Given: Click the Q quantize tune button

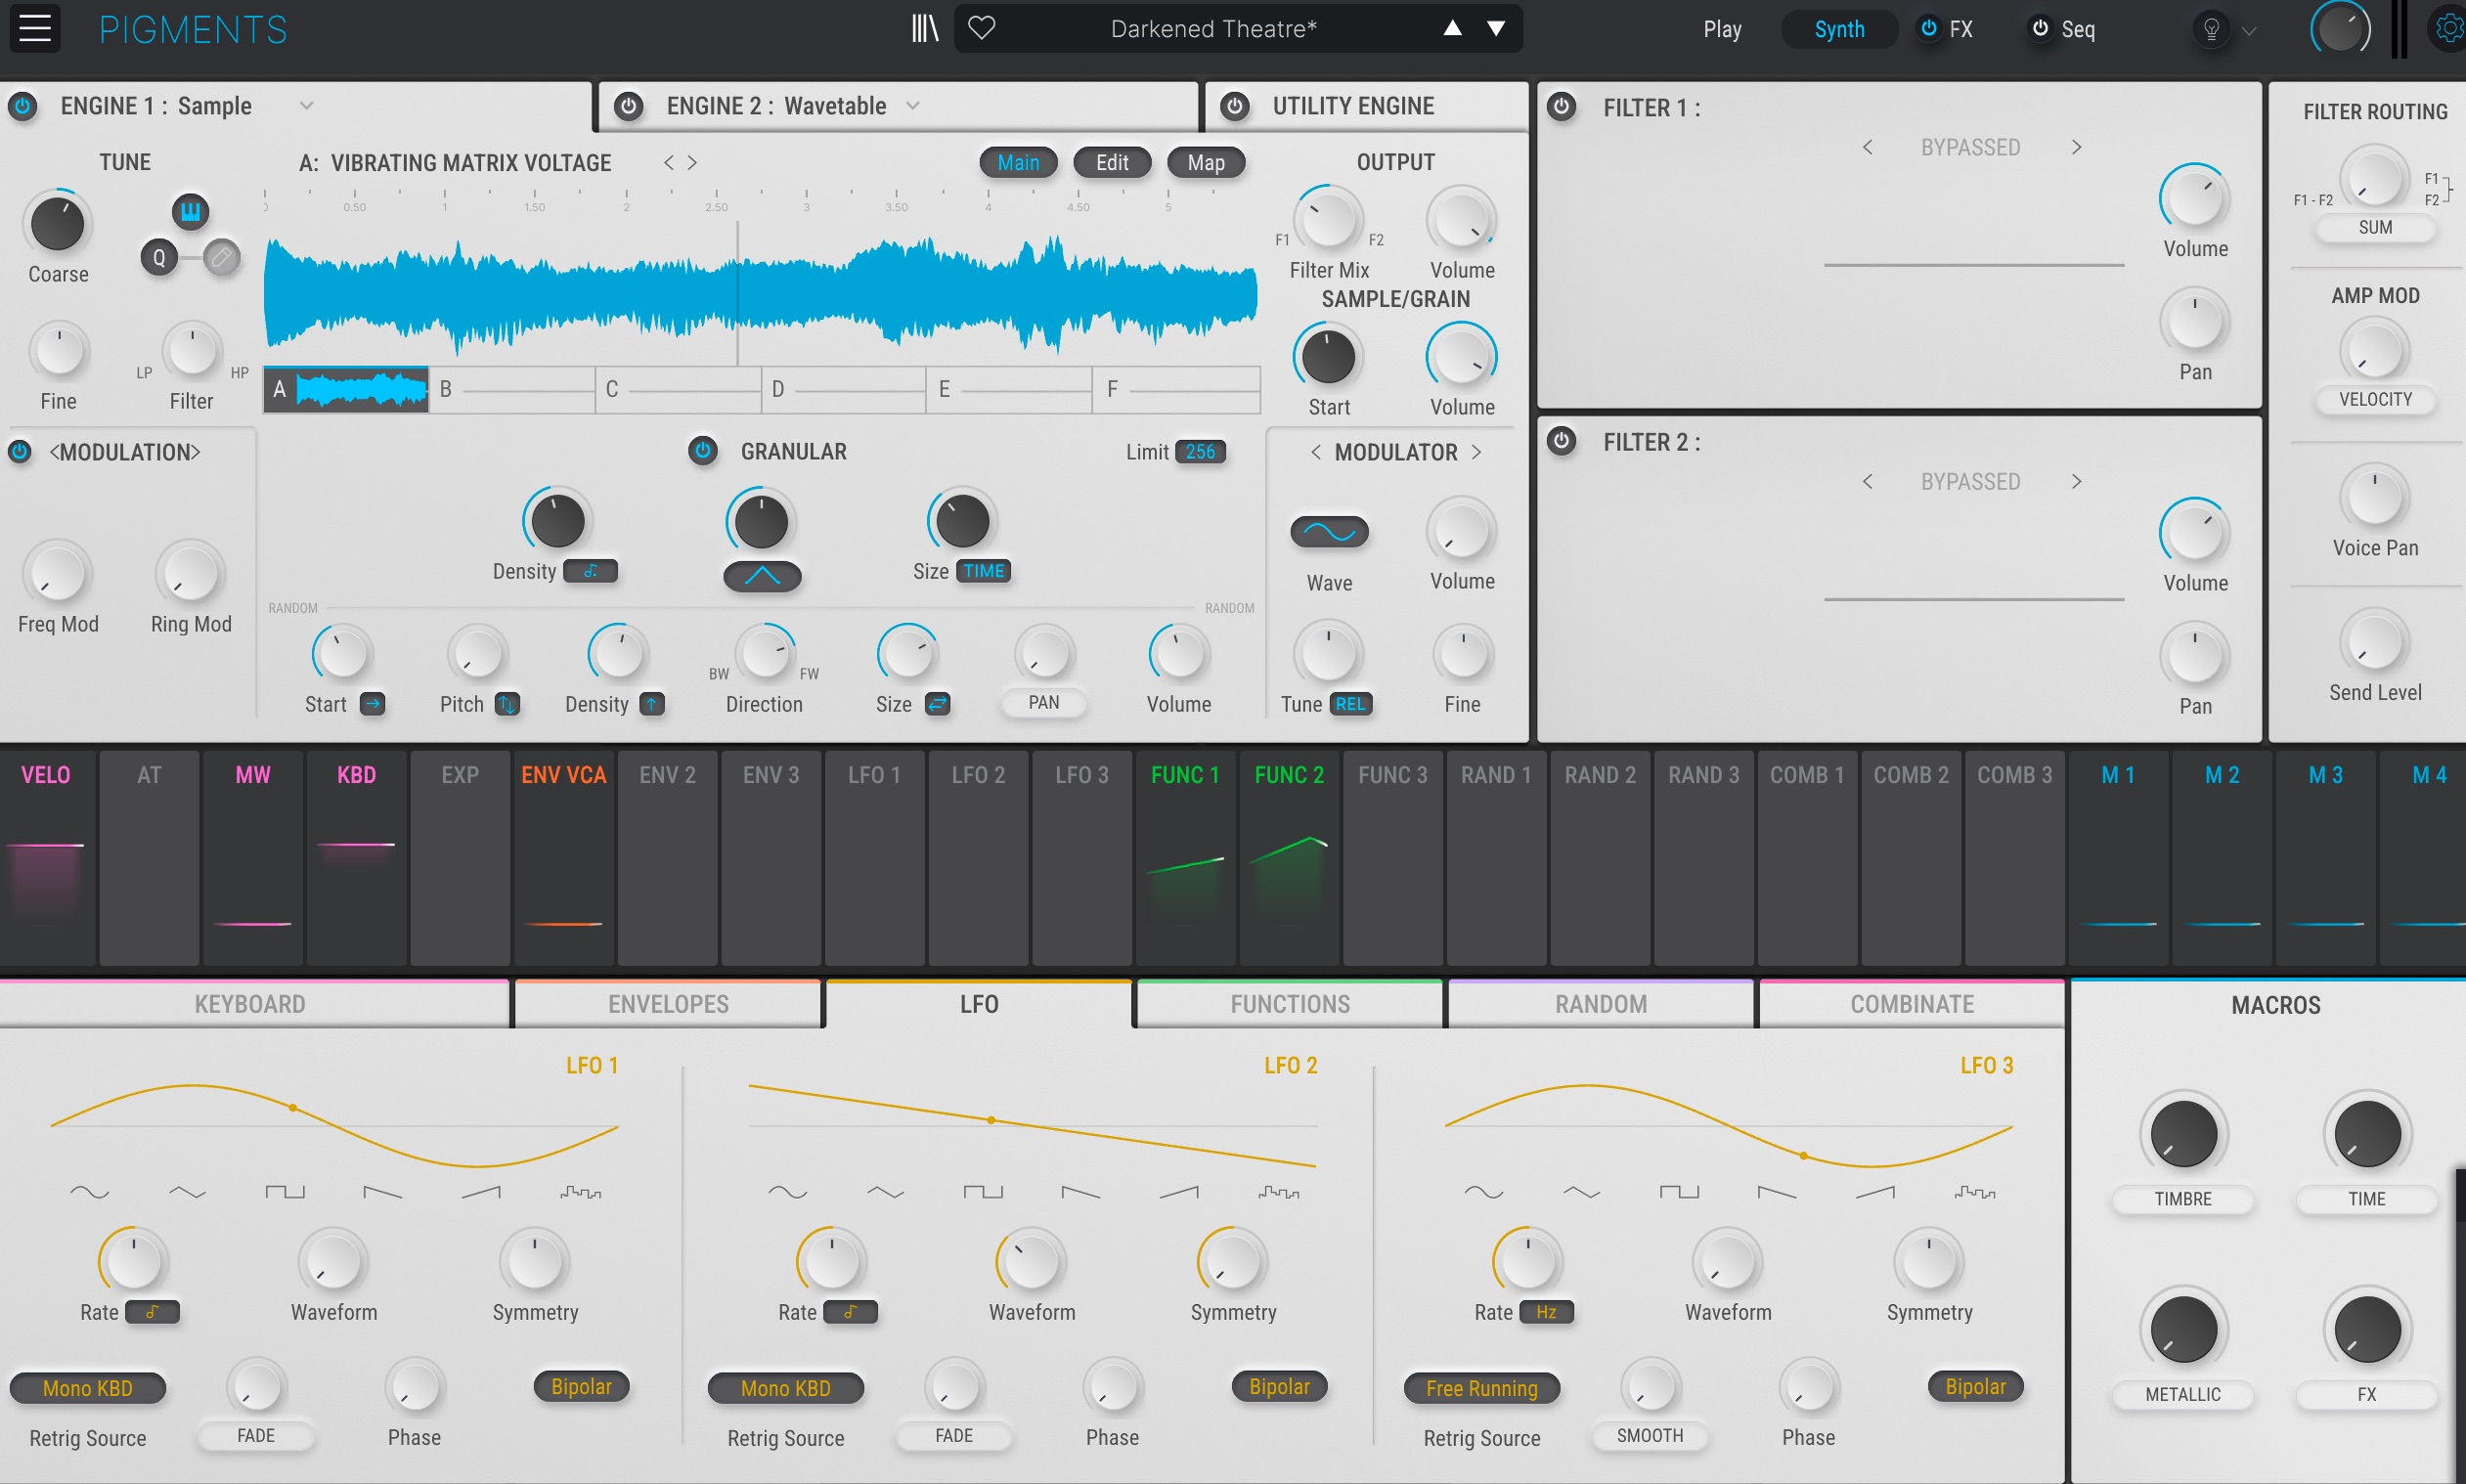Looking at the screenshot, I should tap(159, 258).
